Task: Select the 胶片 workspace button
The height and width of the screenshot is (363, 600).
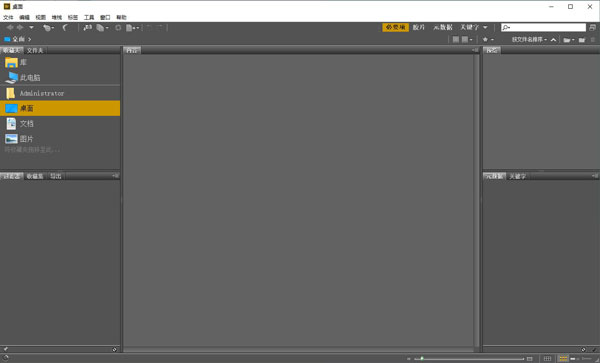Action: tap(419, 28)
